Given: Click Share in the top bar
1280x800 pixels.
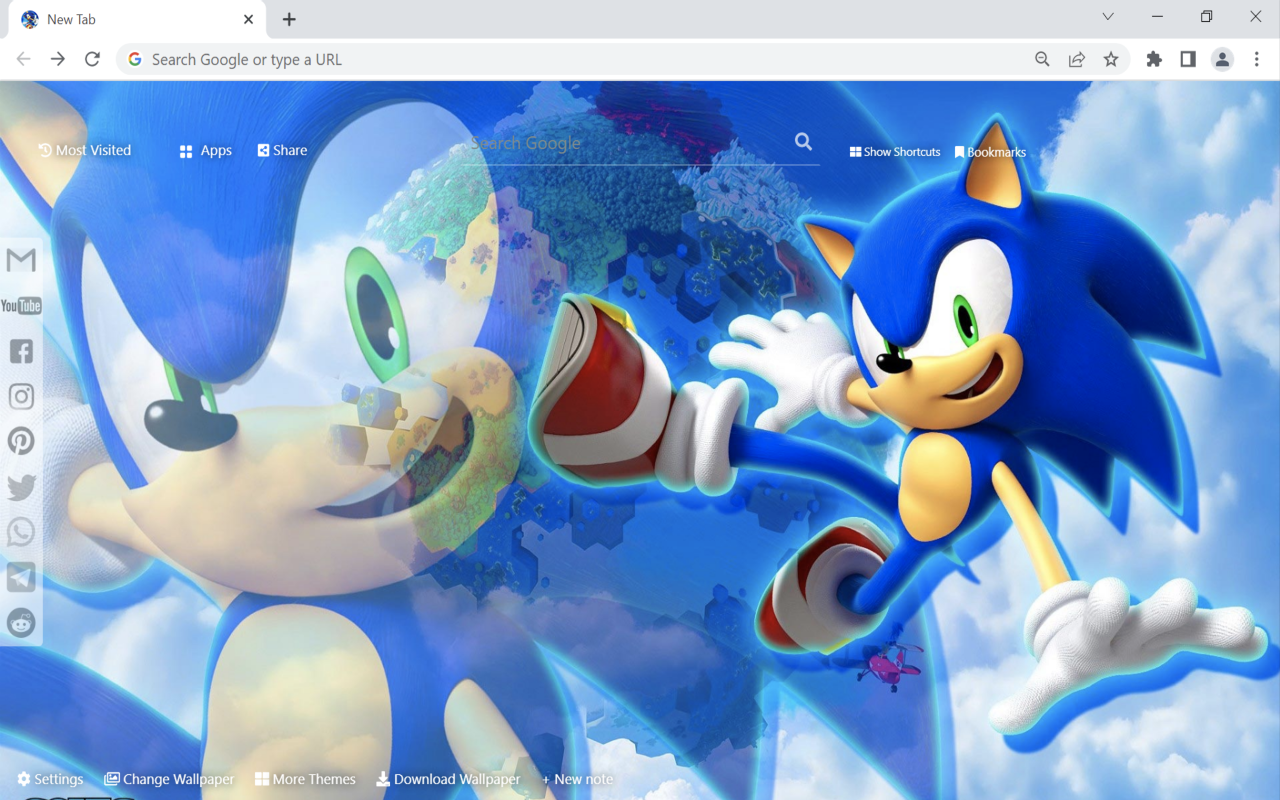Looking at the screenshot, I should pos(282,150).
